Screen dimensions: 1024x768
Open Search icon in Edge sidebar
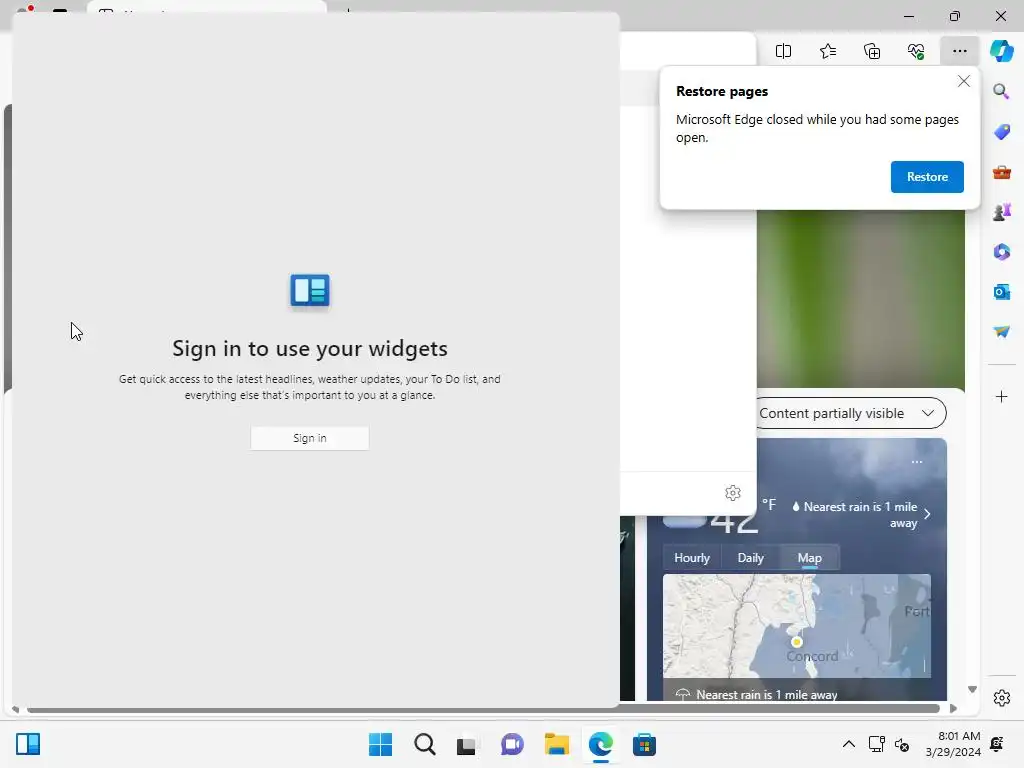click(1001, 91)
